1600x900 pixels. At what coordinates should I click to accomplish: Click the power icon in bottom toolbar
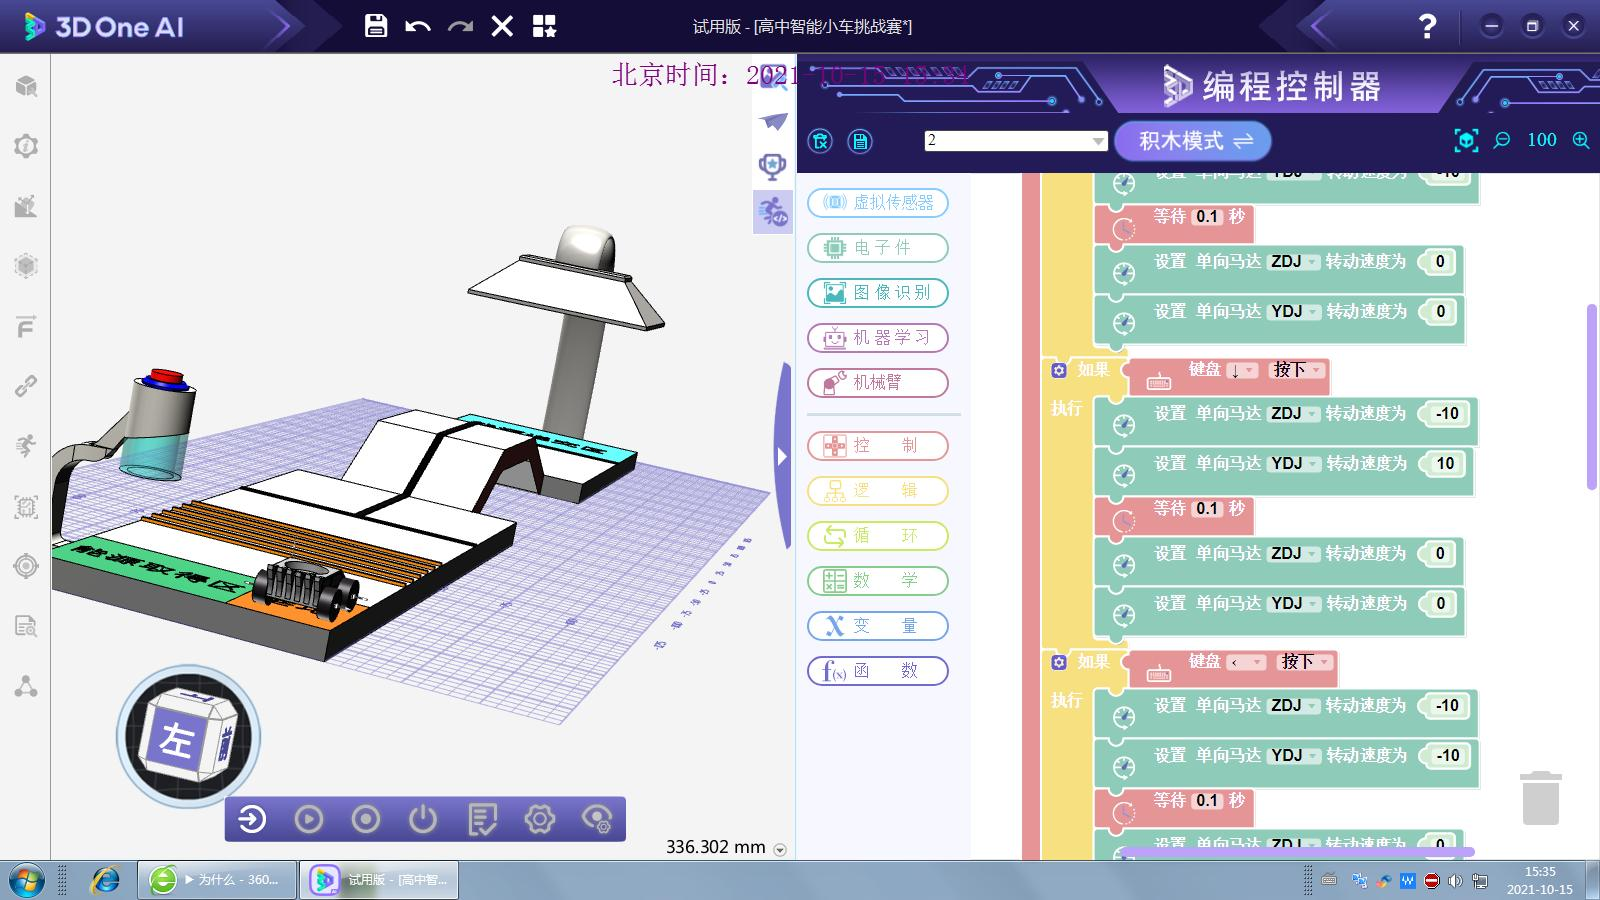point(423,820)
